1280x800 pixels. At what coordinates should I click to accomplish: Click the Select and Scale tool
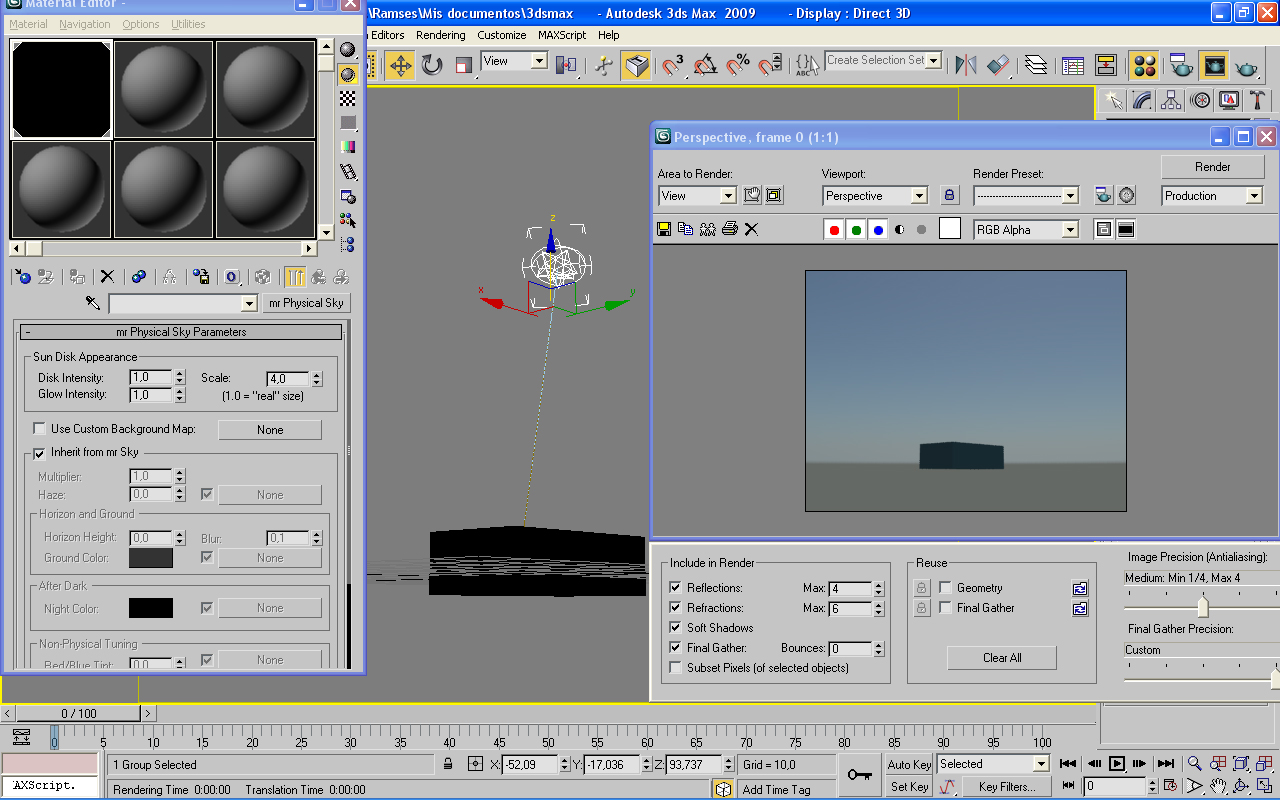(463, 66)
